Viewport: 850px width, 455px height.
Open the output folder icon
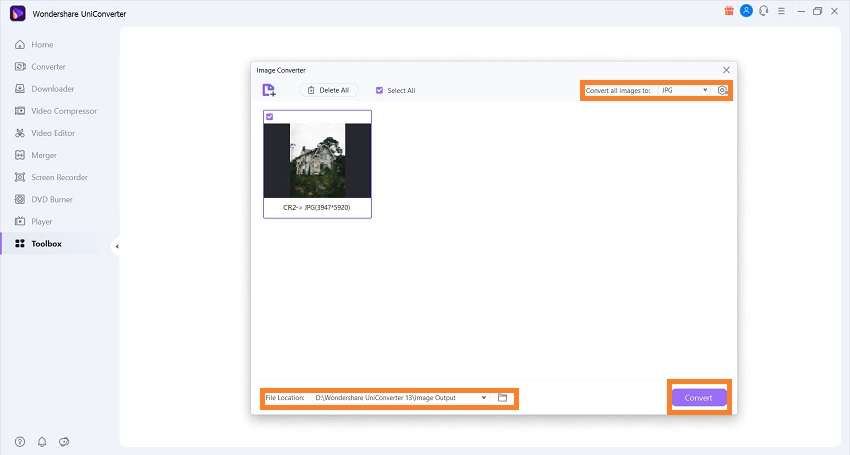[x=503, y=398]
